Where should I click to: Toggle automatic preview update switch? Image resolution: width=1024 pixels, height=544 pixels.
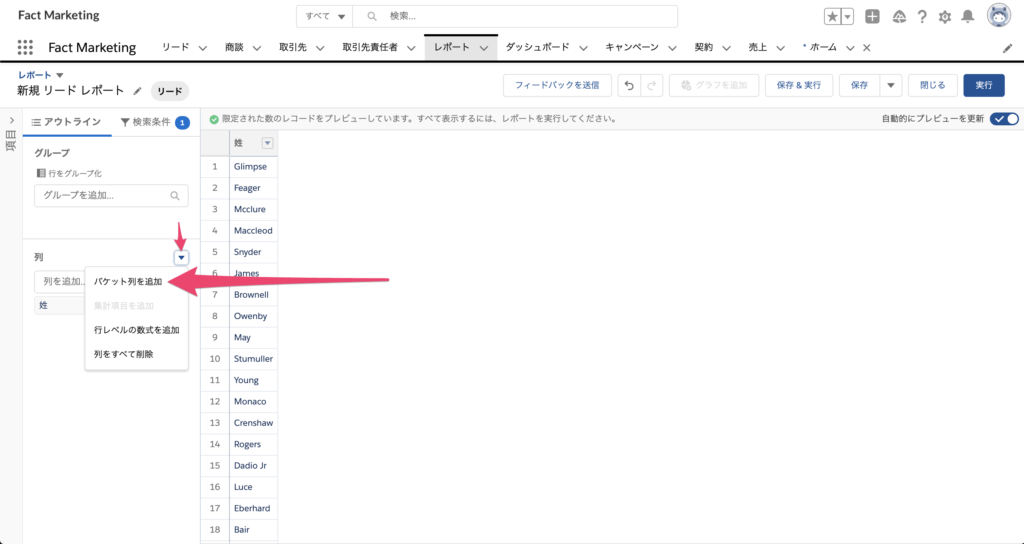(1004, 119)
